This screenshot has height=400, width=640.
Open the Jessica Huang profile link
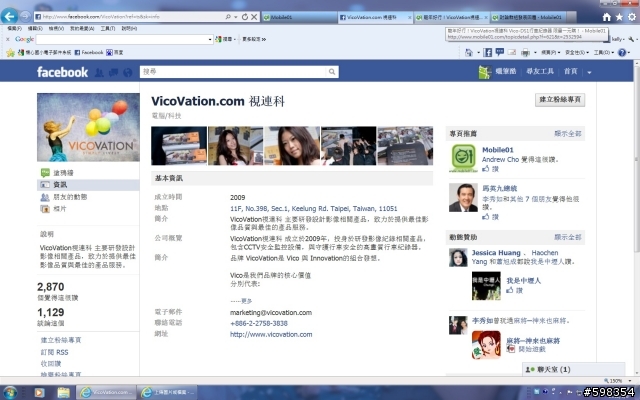(496, 253)
